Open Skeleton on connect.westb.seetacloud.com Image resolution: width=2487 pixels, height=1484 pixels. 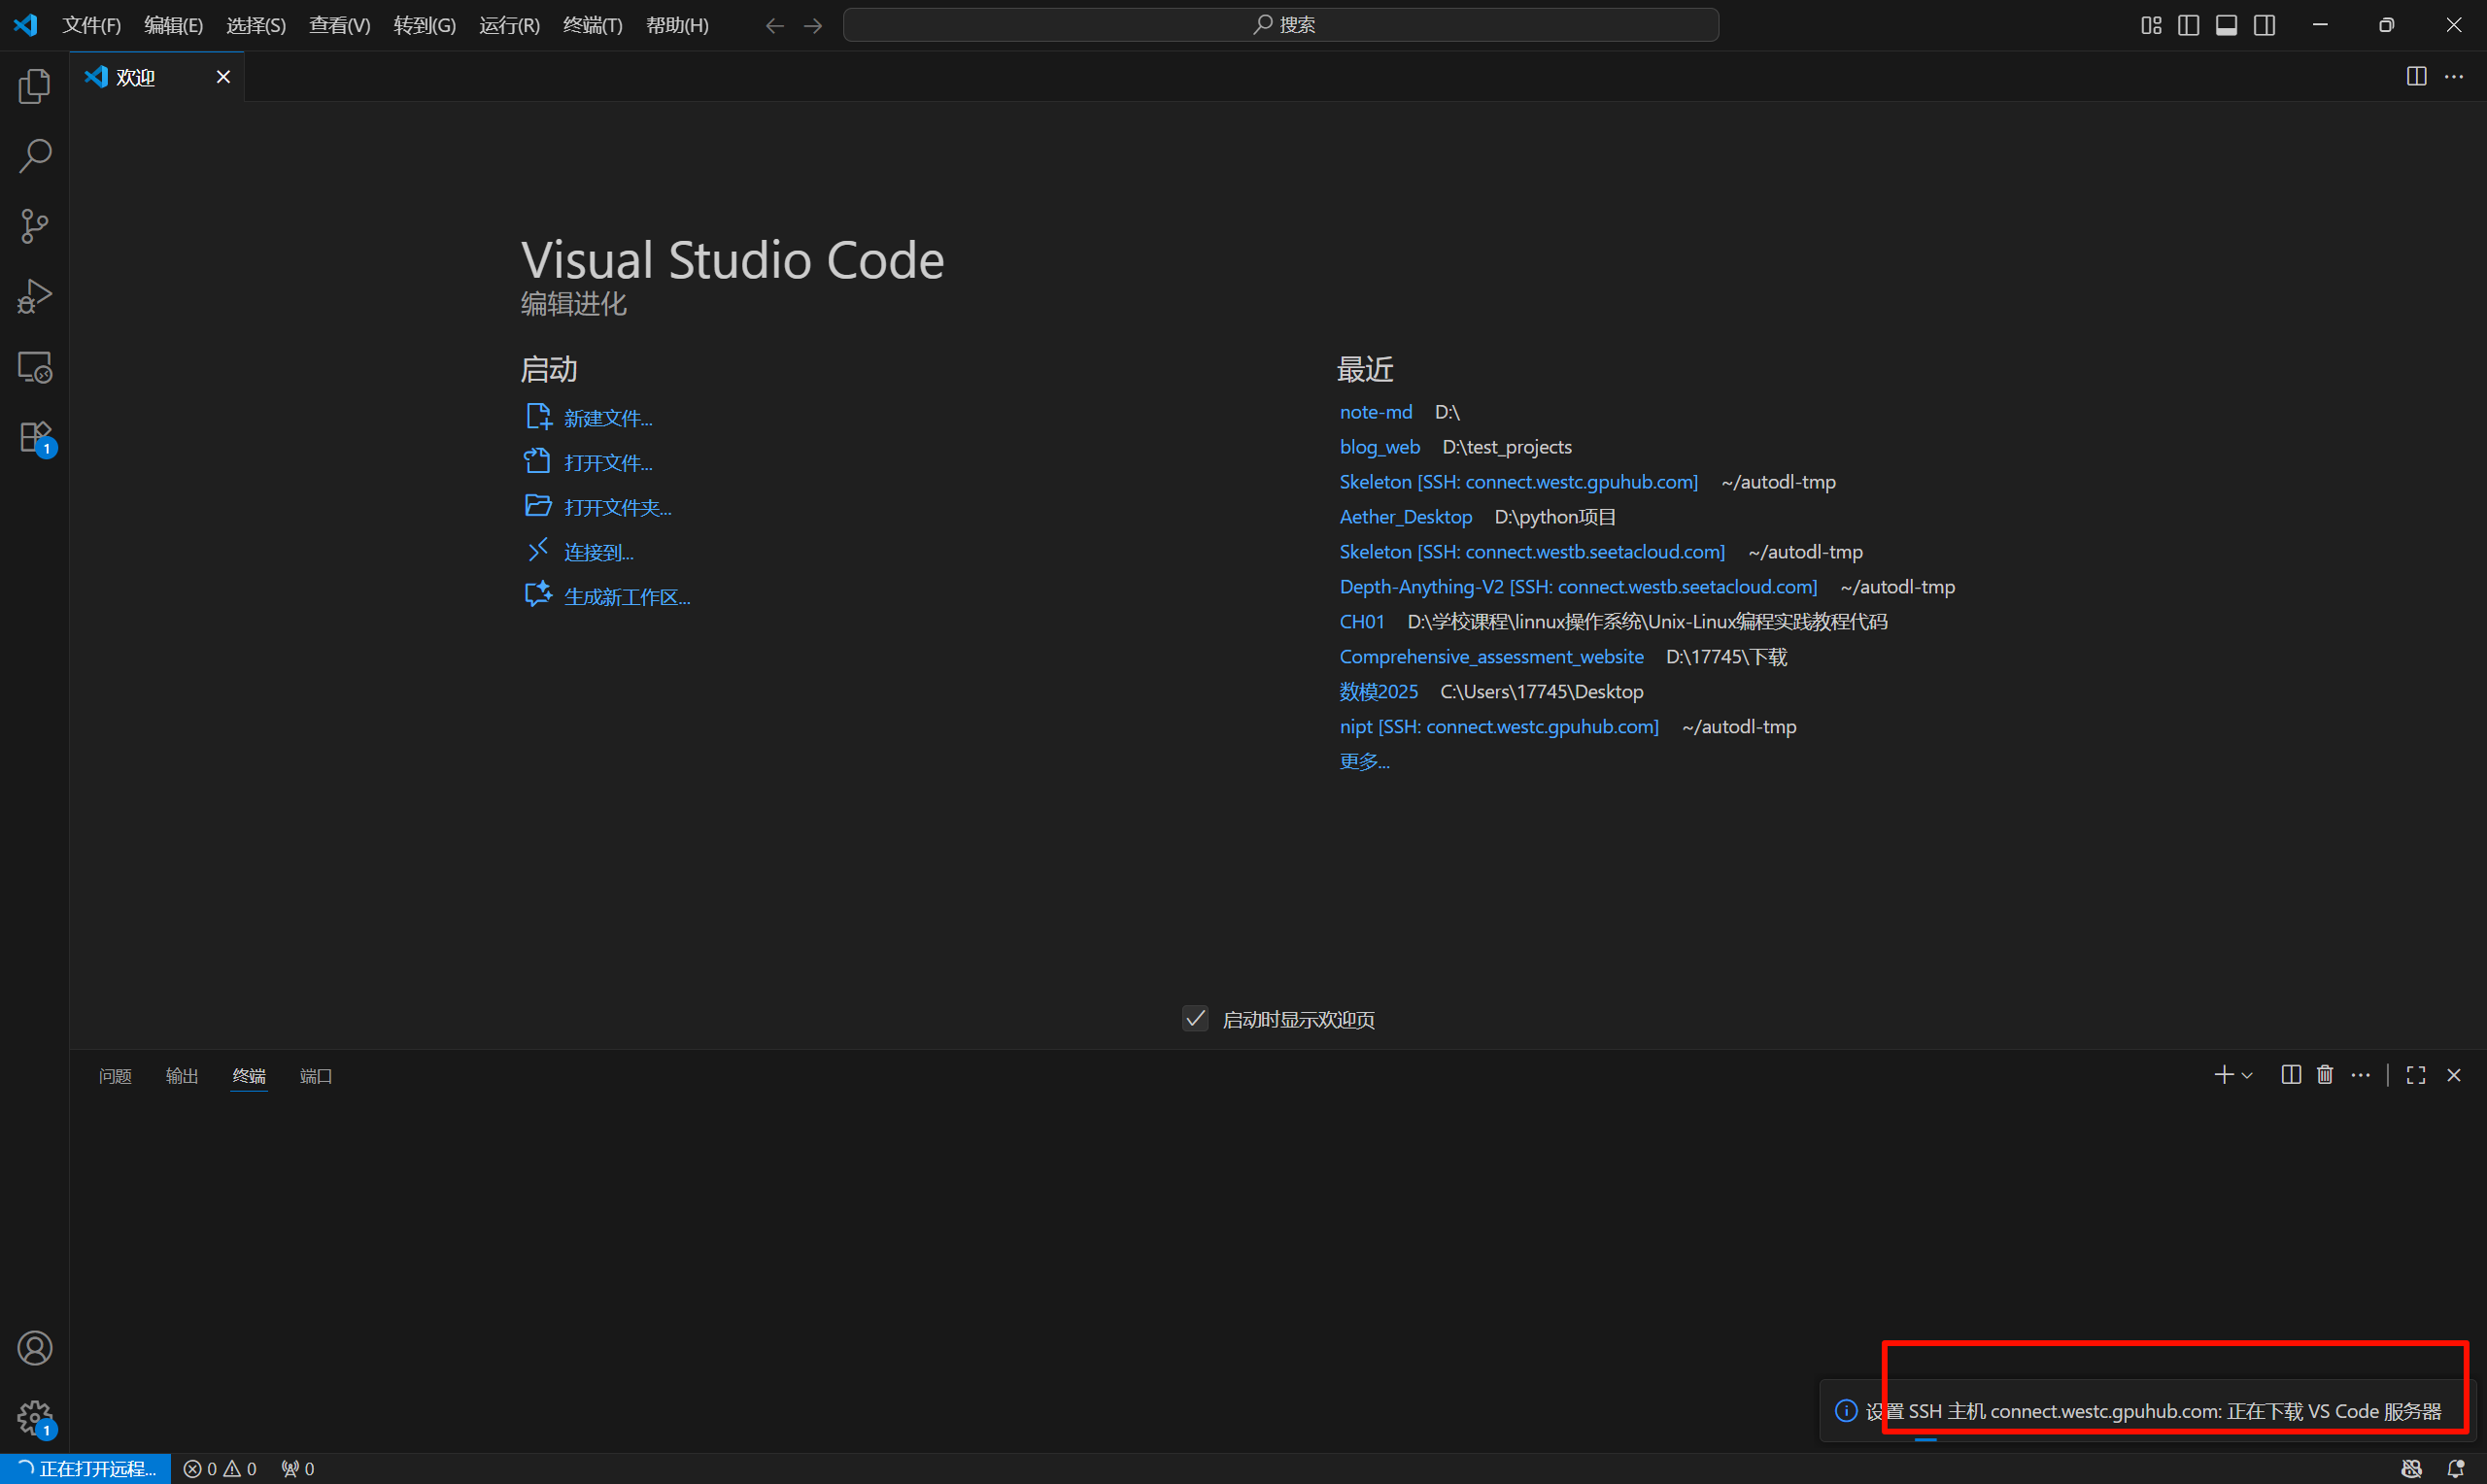pyautogui.click(x=1532, y=552)
